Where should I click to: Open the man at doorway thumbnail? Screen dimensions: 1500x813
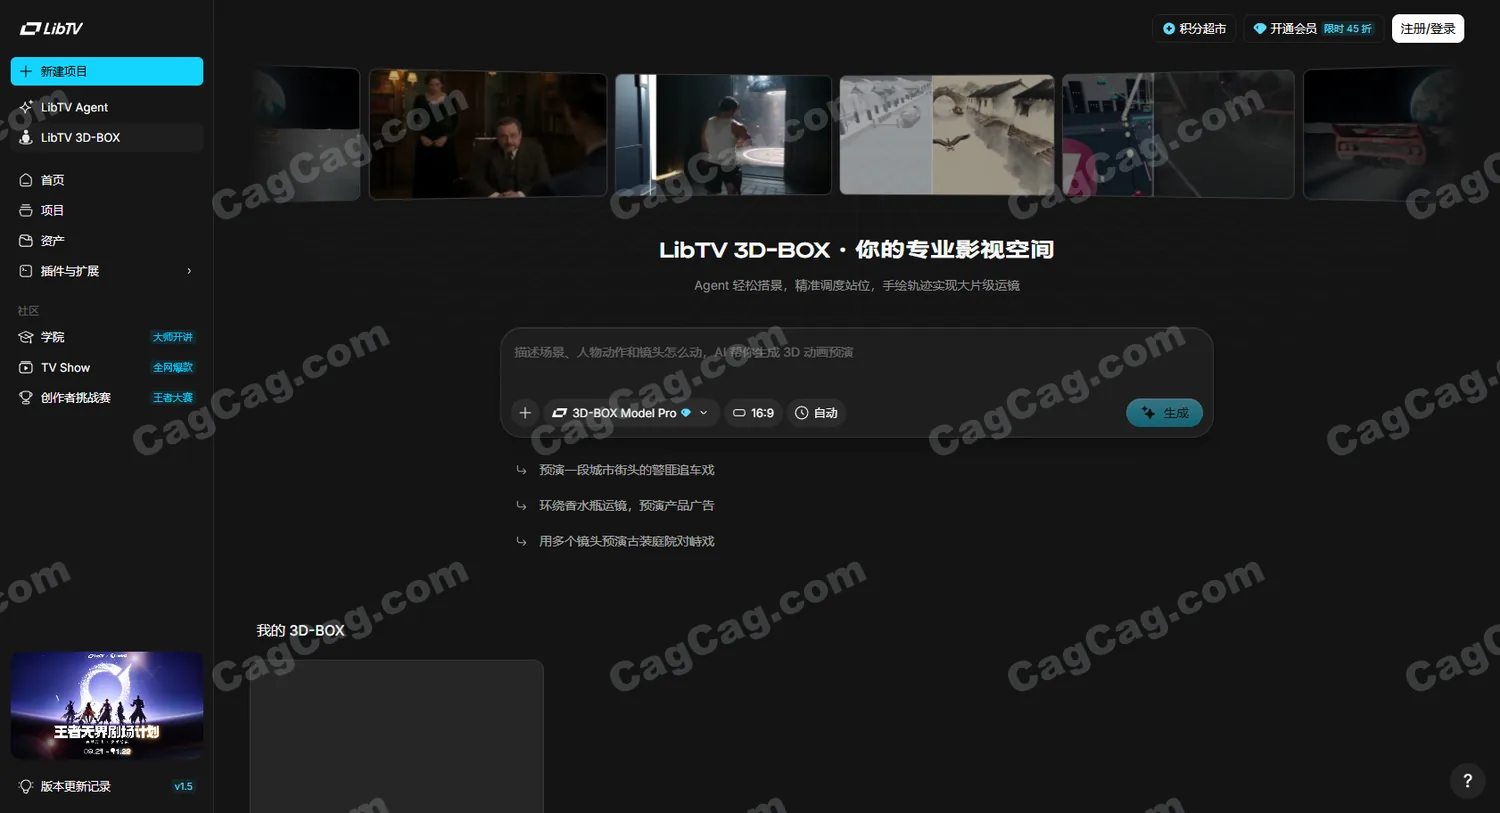[x=723, y=135]
